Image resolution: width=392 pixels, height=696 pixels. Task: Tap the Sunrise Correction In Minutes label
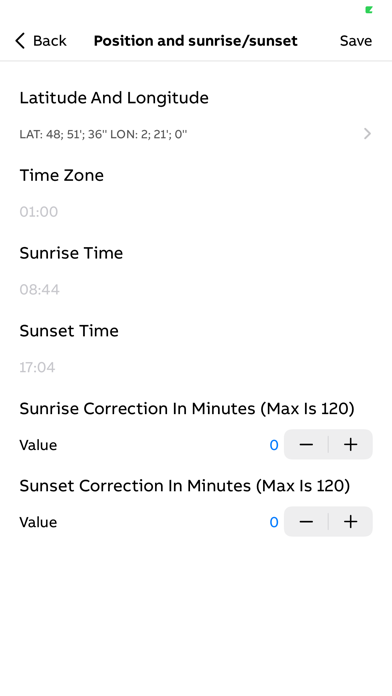coord(187,408)
